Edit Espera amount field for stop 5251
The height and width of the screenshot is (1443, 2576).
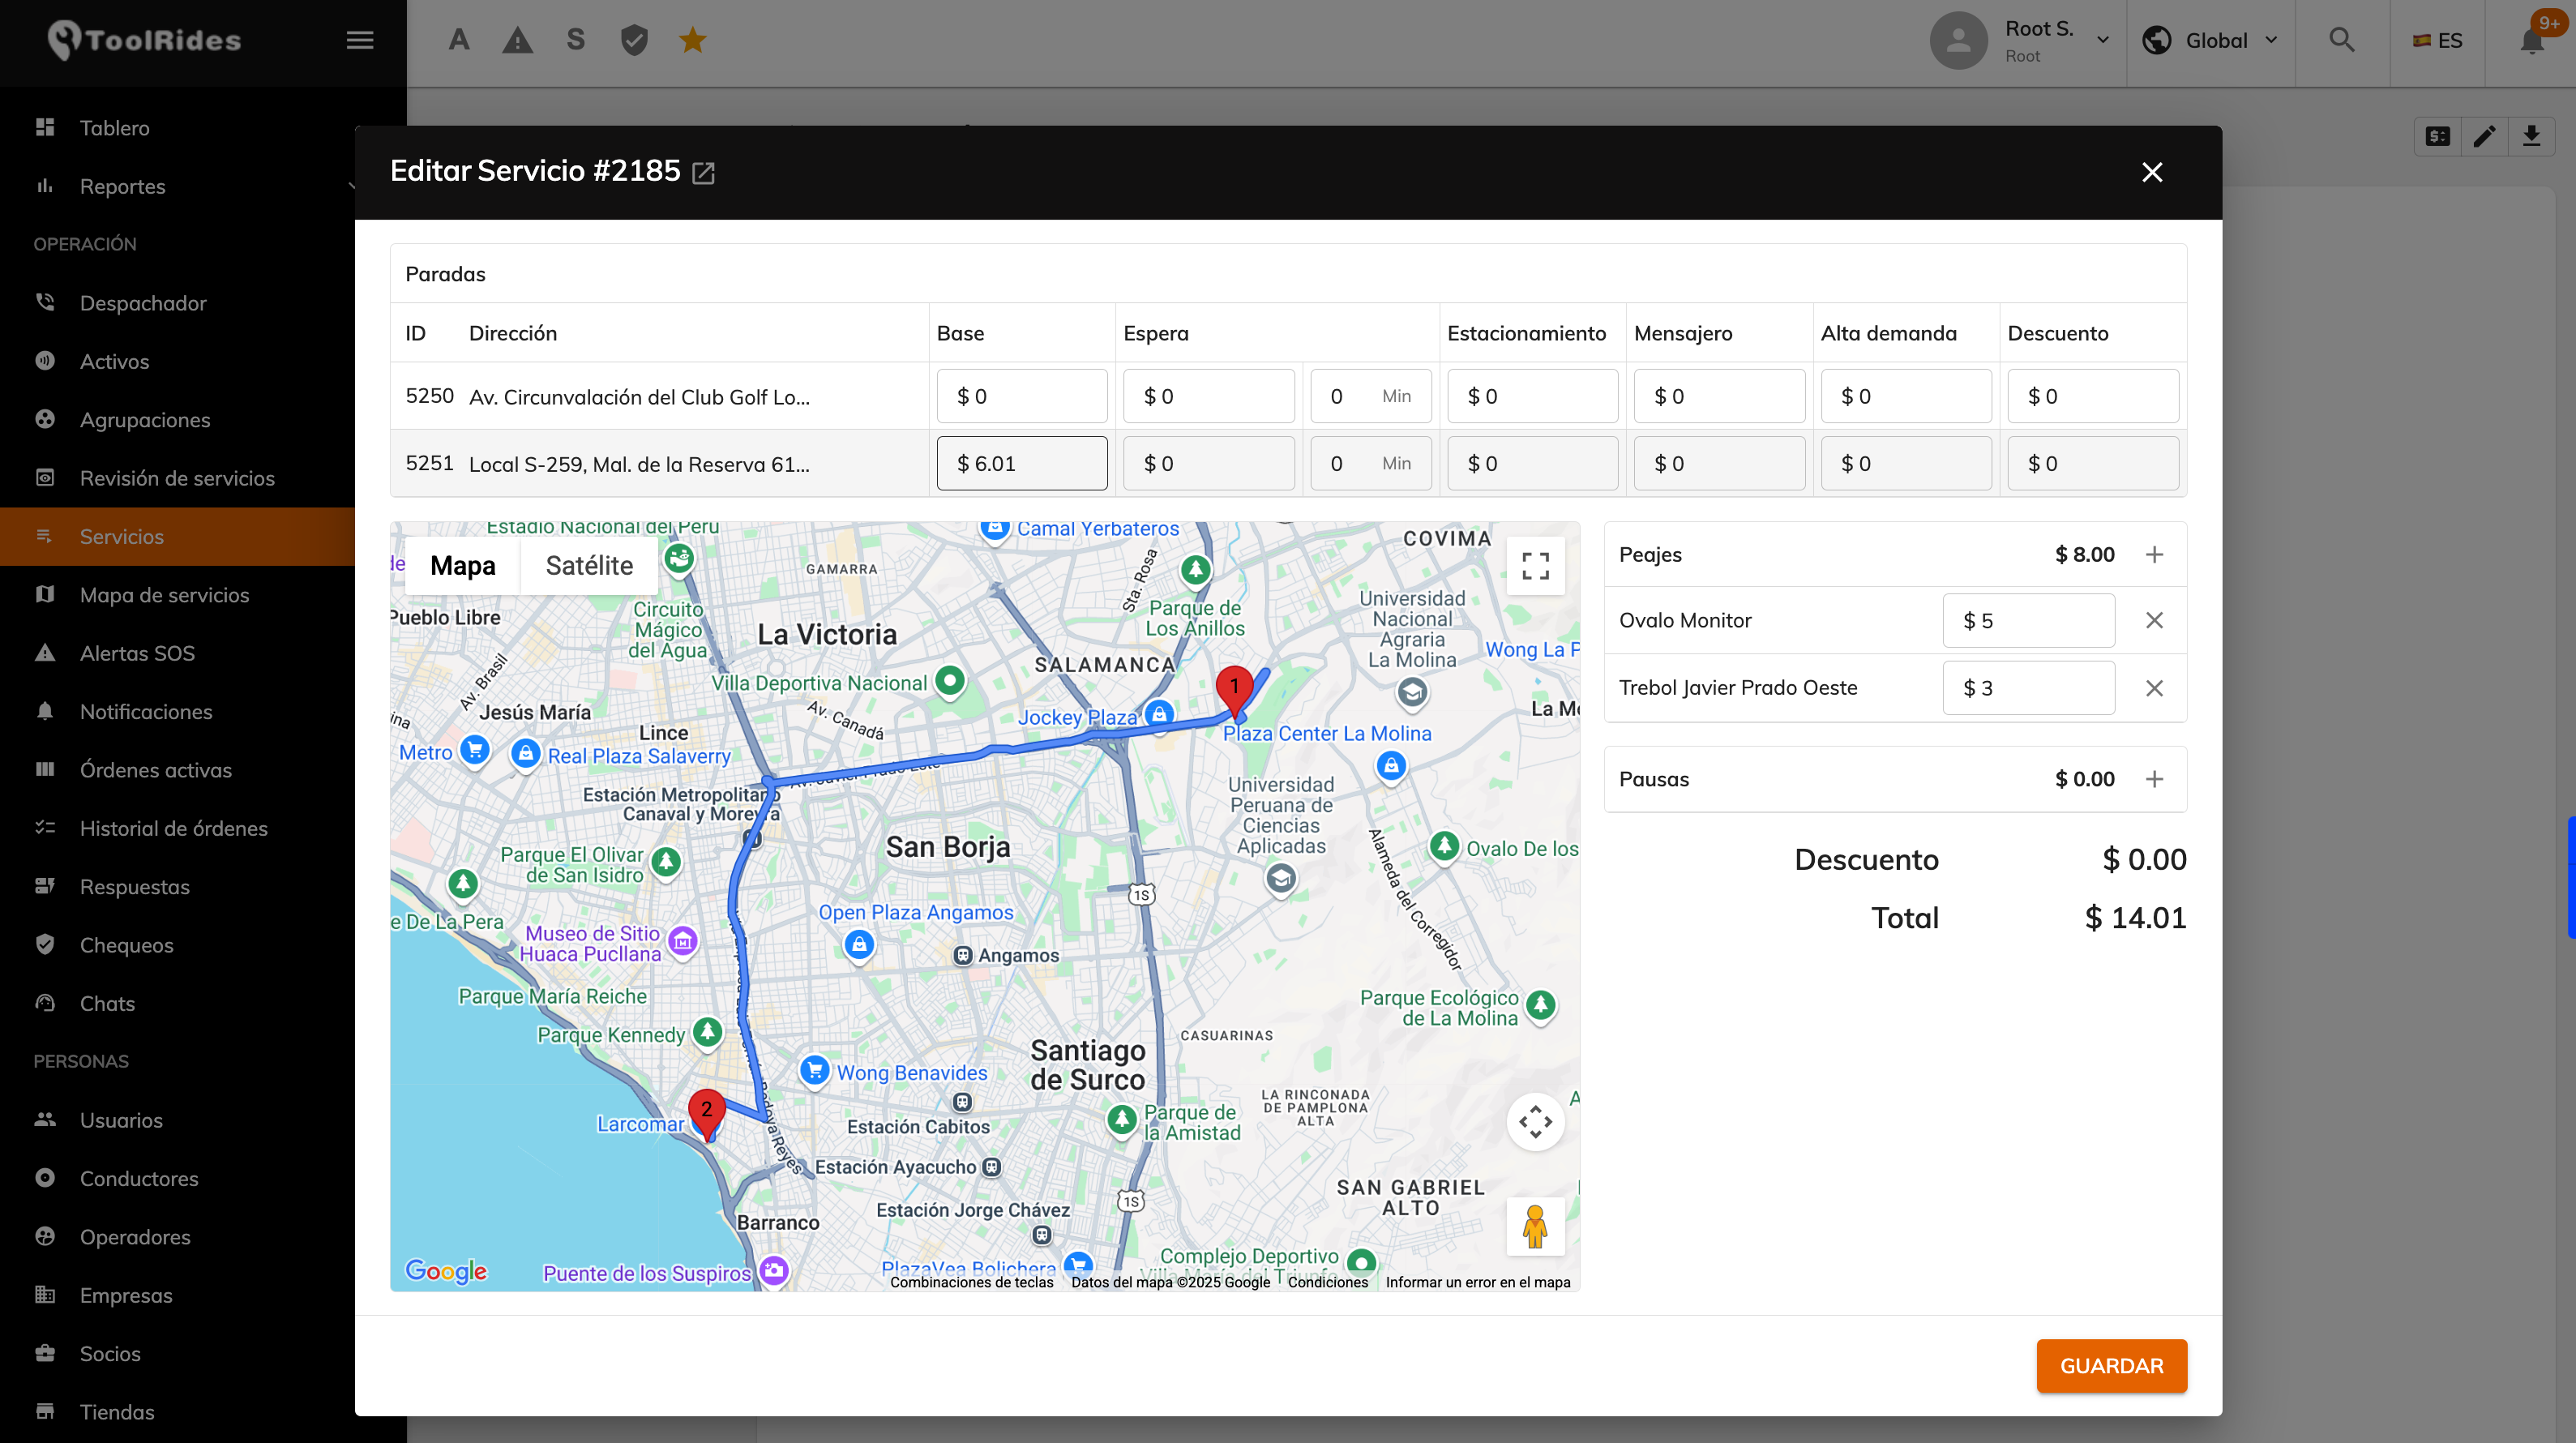(1208, 463)
